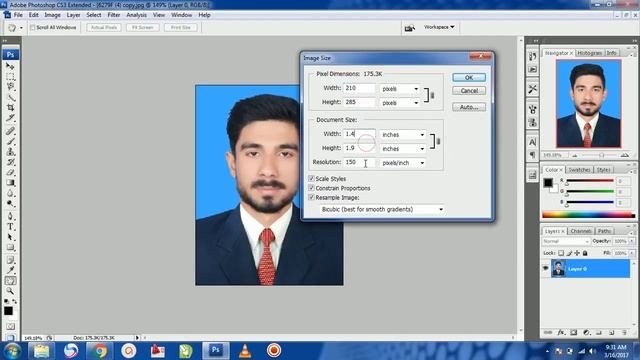Open Document Size Width inches dropdown
Screen dimensions: 640x360
pyautogui.click(x=402, y=134)
